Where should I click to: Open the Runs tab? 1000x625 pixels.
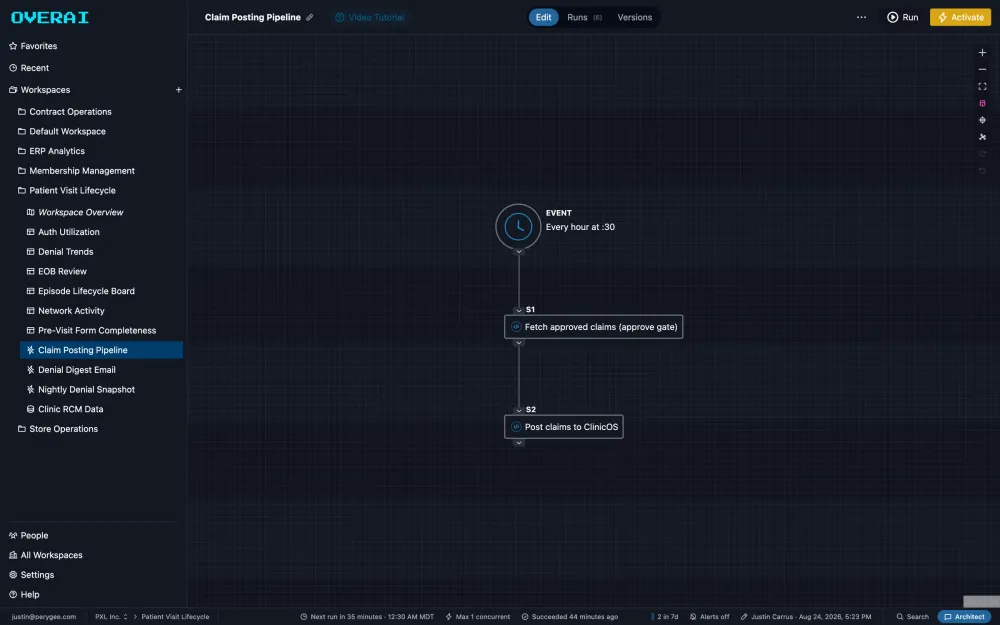pyautogui.click(x=584, y=17)
